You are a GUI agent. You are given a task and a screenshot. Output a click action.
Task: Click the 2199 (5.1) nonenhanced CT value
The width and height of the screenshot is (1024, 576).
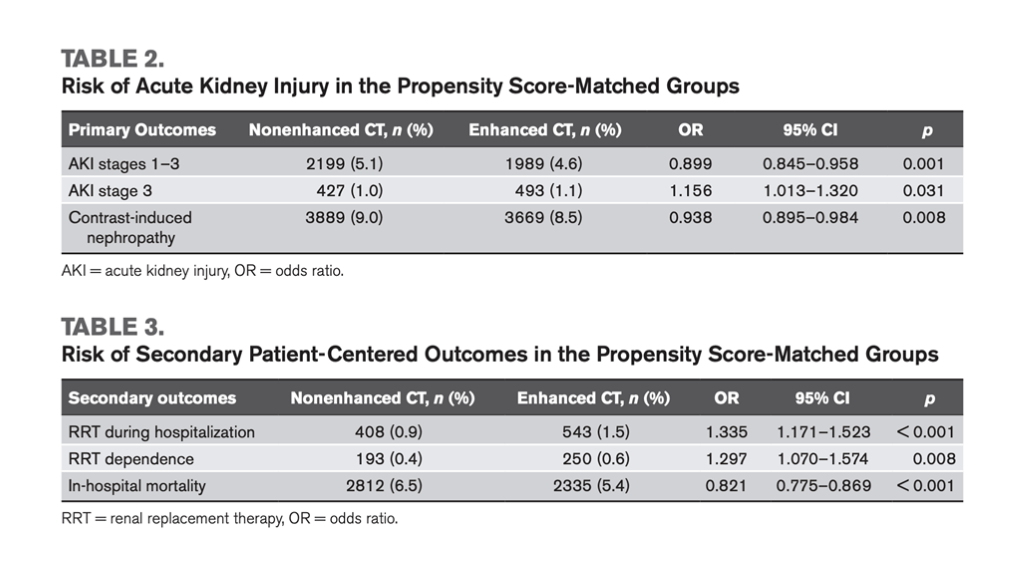[344, 164]
